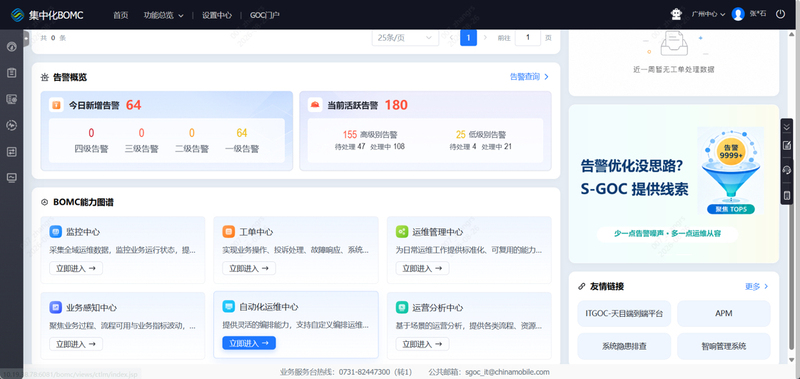Viewport: 800px width, 379px height.
Task: Open the 首页 menu item
Action: click(x=120, y=15)
